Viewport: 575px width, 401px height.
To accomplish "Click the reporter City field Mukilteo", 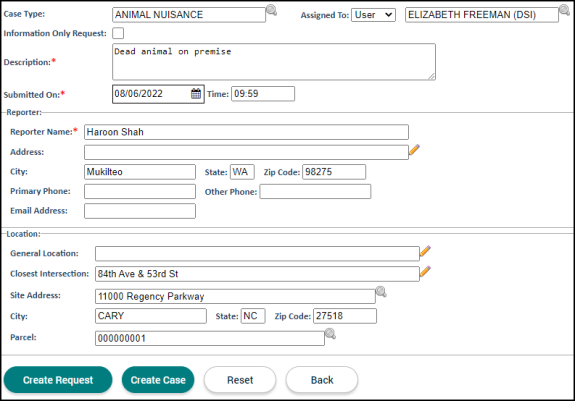I will click(140, 172).
